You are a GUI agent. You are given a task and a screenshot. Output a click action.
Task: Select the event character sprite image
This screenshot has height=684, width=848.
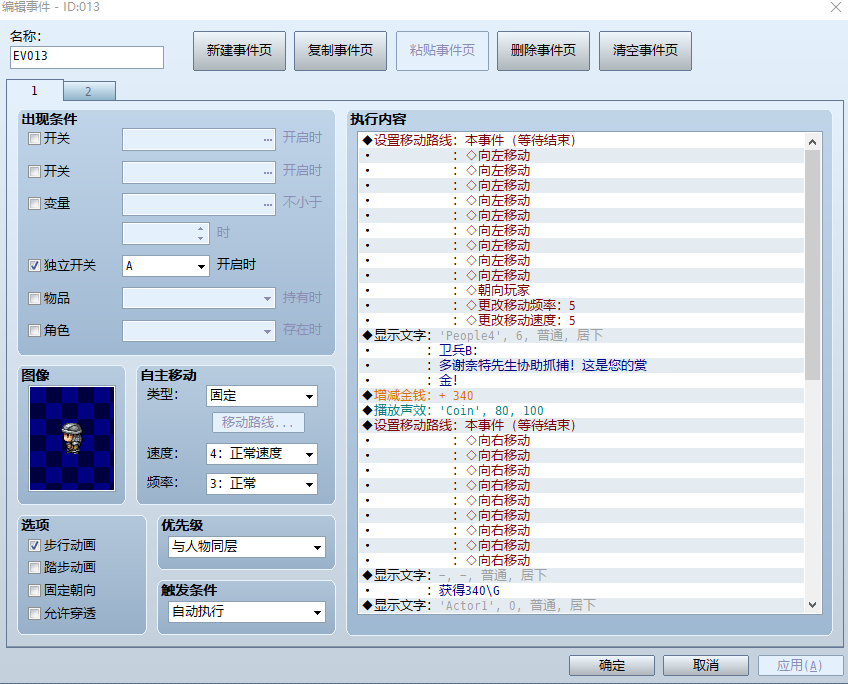(72, 438)
